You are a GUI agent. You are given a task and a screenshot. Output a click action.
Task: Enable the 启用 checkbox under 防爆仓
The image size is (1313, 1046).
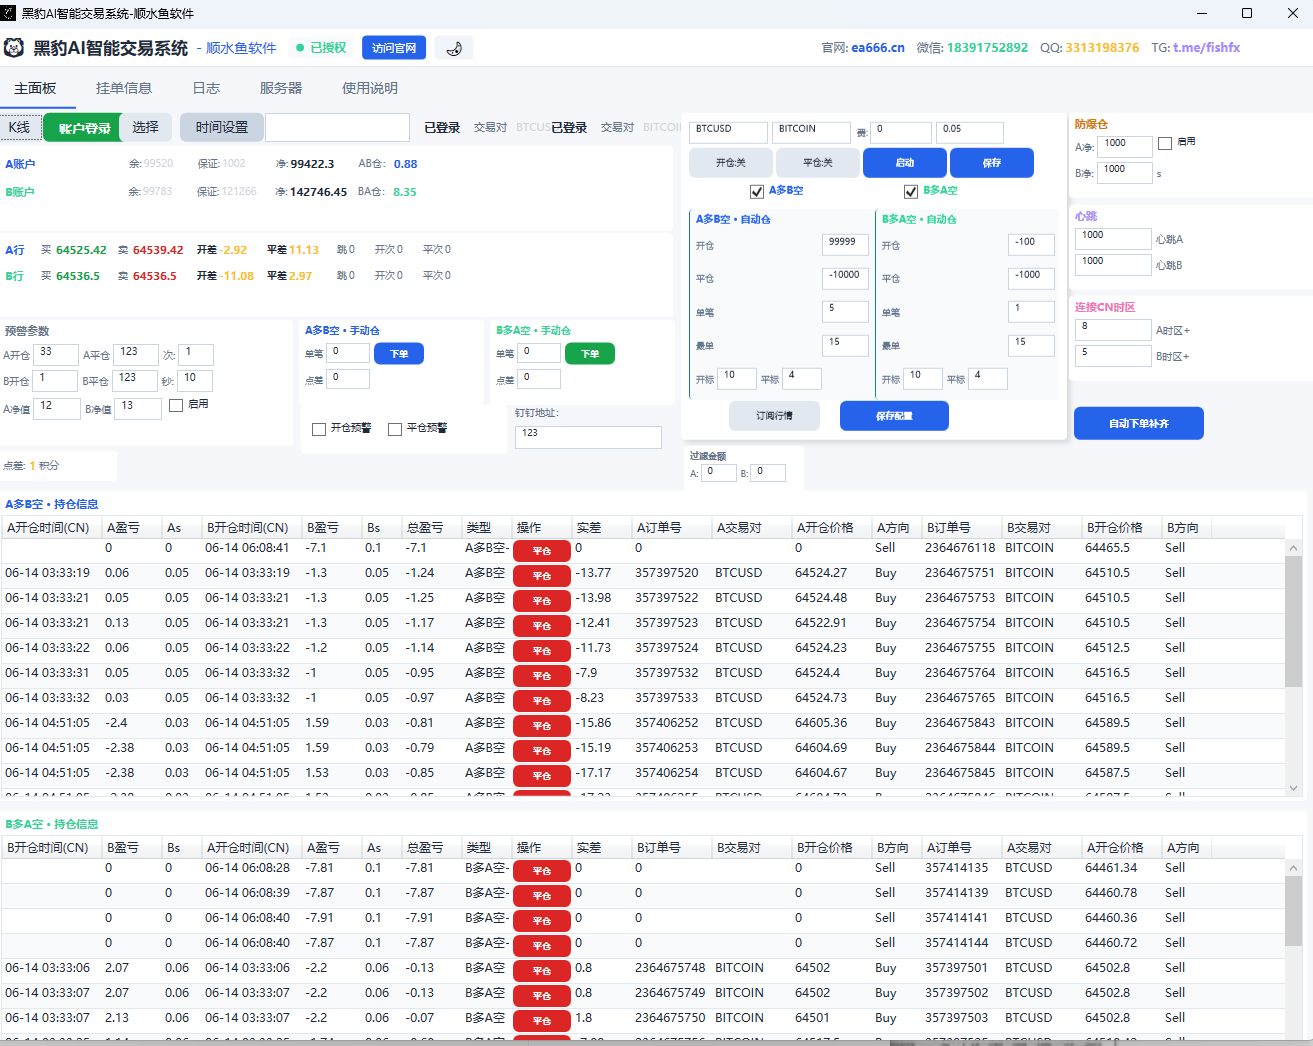[x=1165, y=143]
